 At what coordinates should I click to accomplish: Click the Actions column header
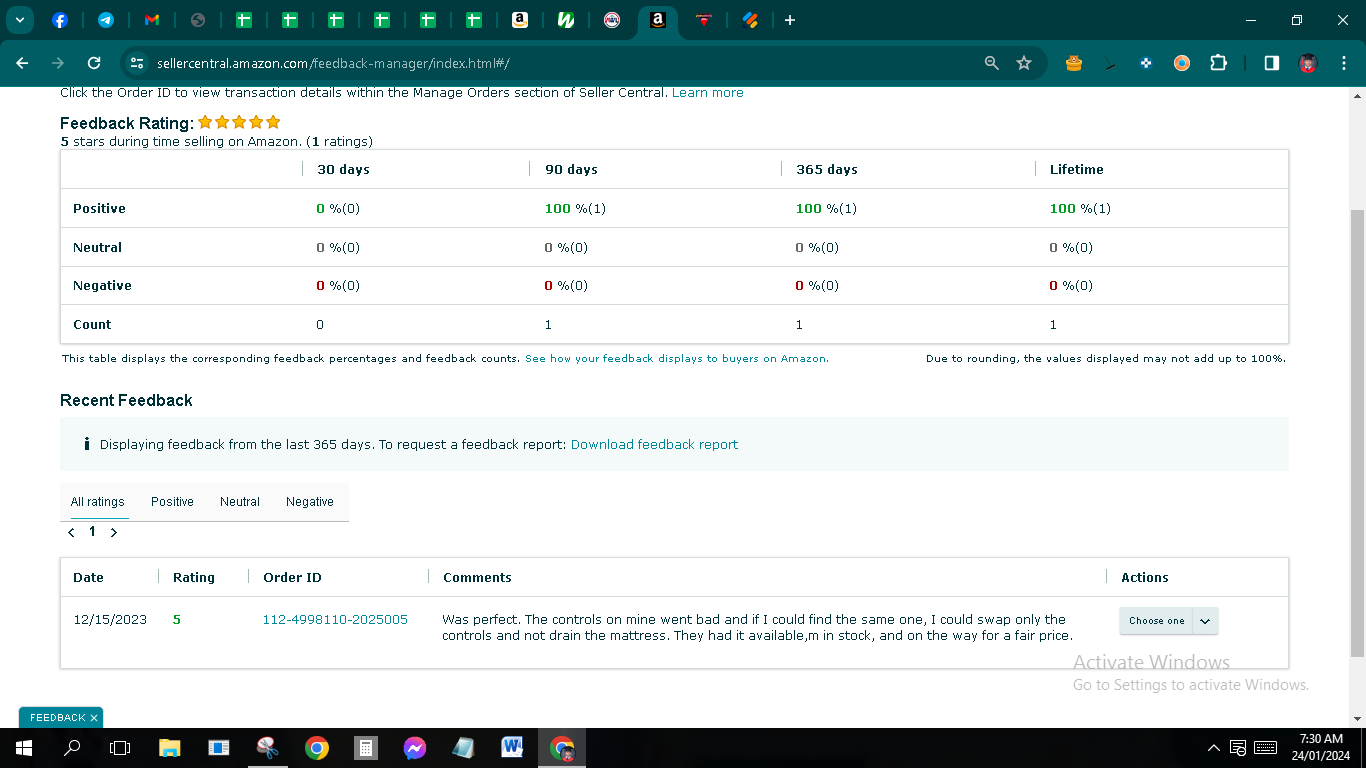1145,577
